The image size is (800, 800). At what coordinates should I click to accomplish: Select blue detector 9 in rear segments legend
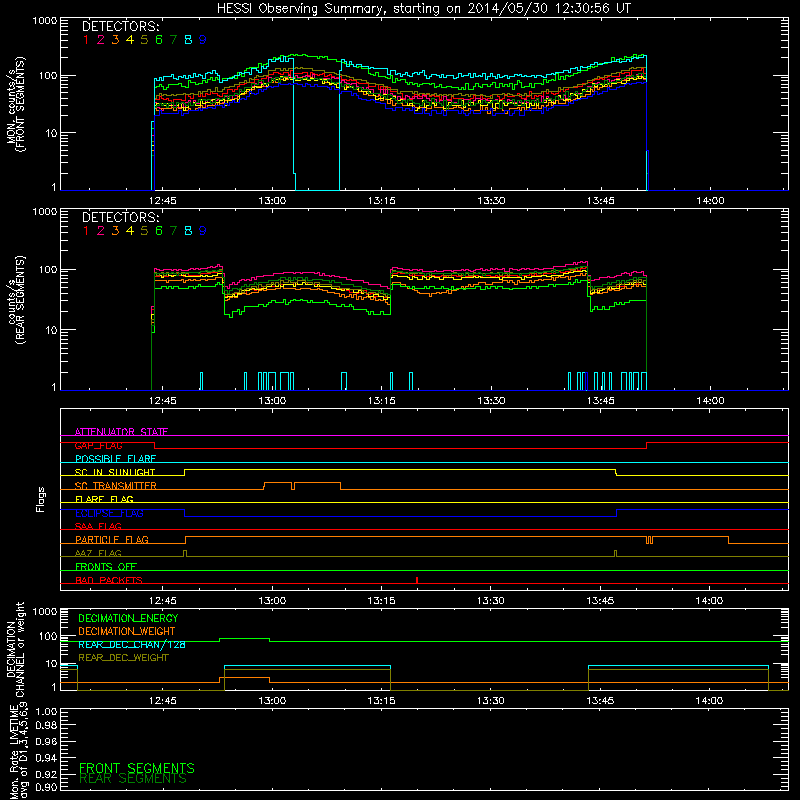click(203, 231)
